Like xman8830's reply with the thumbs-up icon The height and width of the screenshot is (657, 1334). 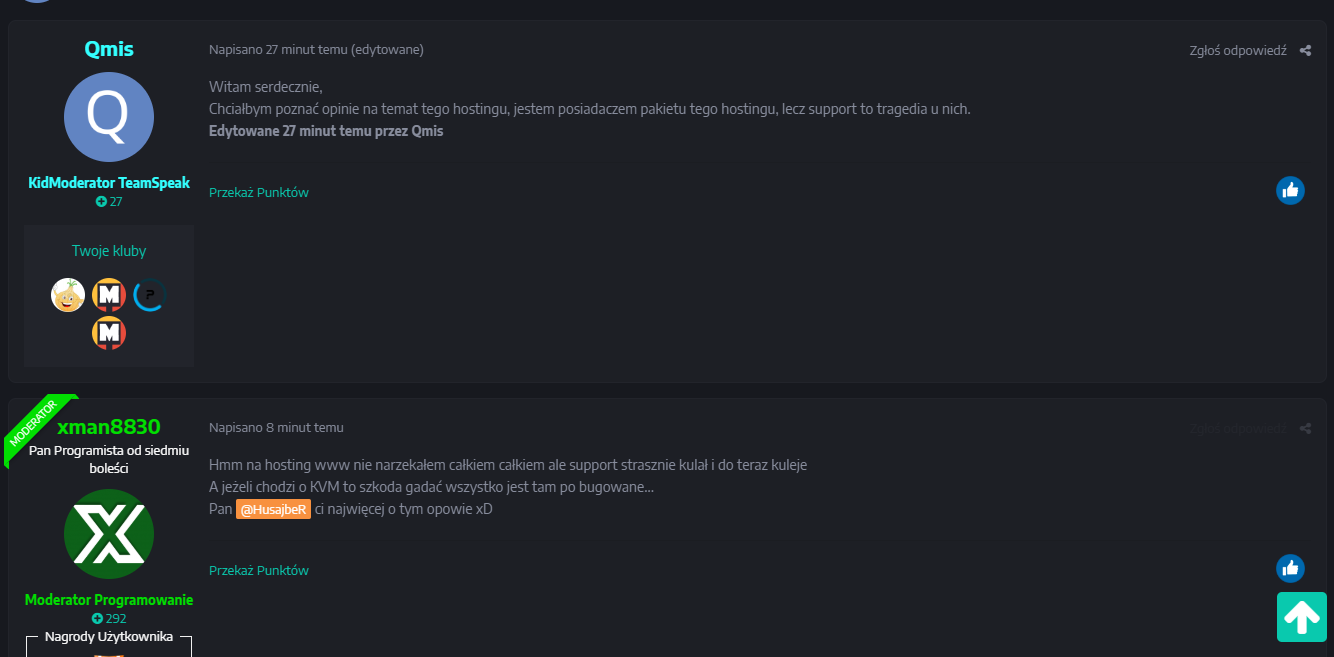pyautogui.click(x=1290, y=568)
